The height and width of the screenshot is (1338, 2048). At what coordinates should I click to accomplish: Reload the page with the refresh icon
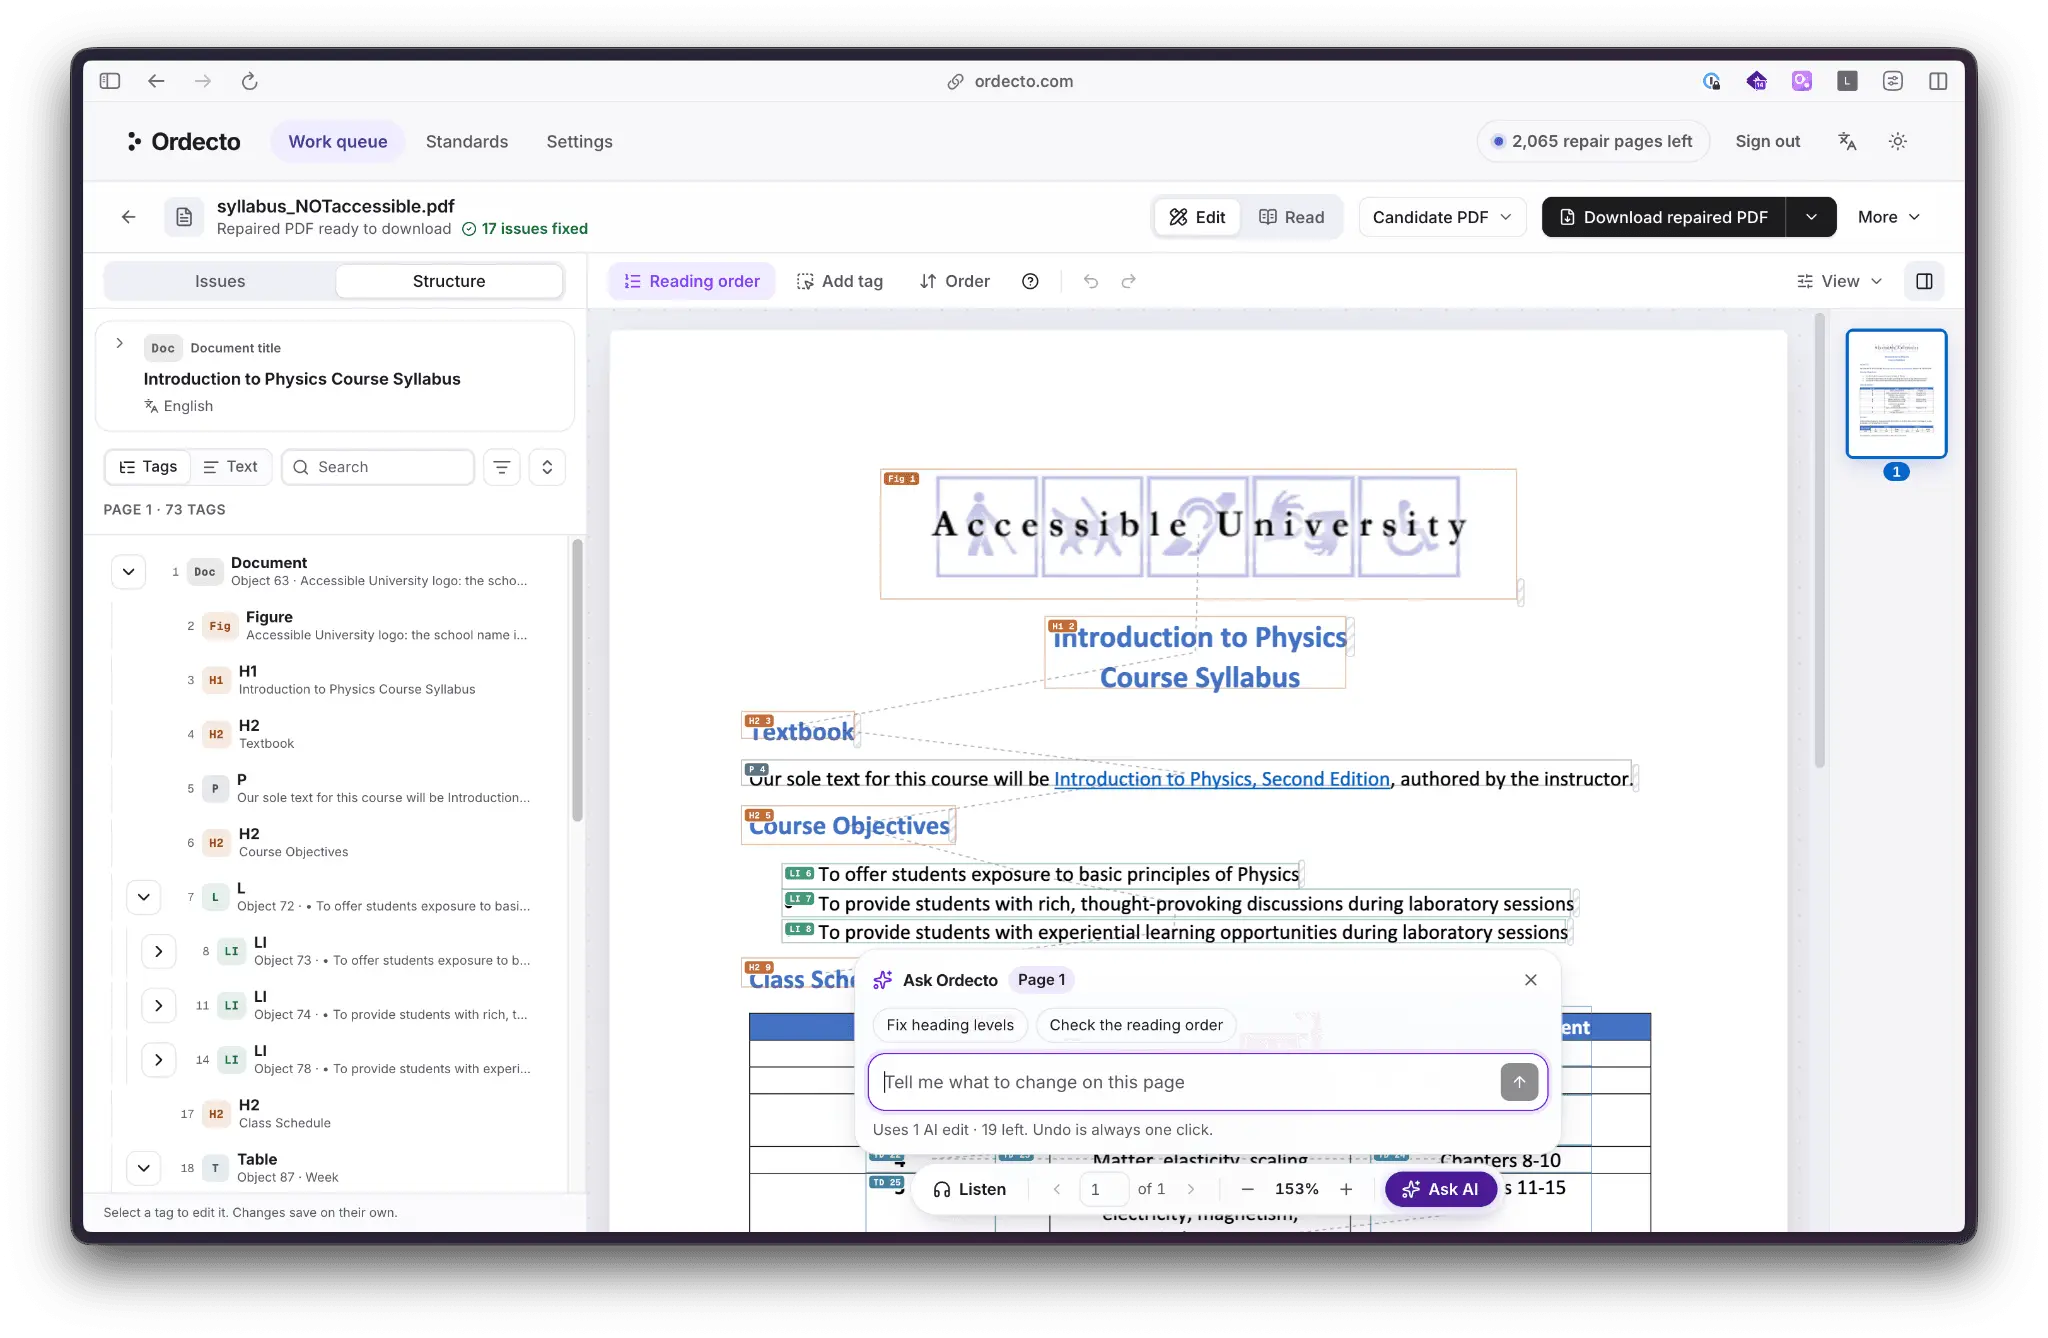tap(250, 81)
